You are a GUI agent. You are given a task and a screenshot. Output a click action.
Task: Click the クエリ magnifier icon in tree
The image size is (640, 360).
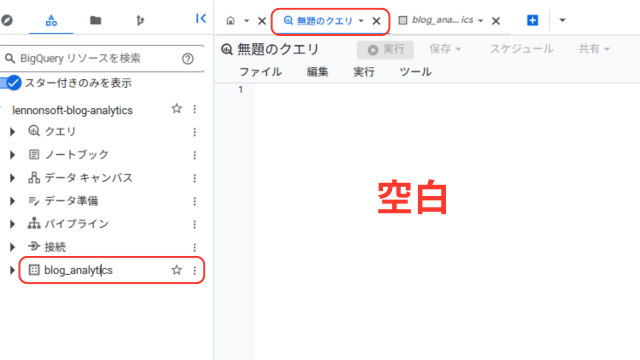[34, 131]
